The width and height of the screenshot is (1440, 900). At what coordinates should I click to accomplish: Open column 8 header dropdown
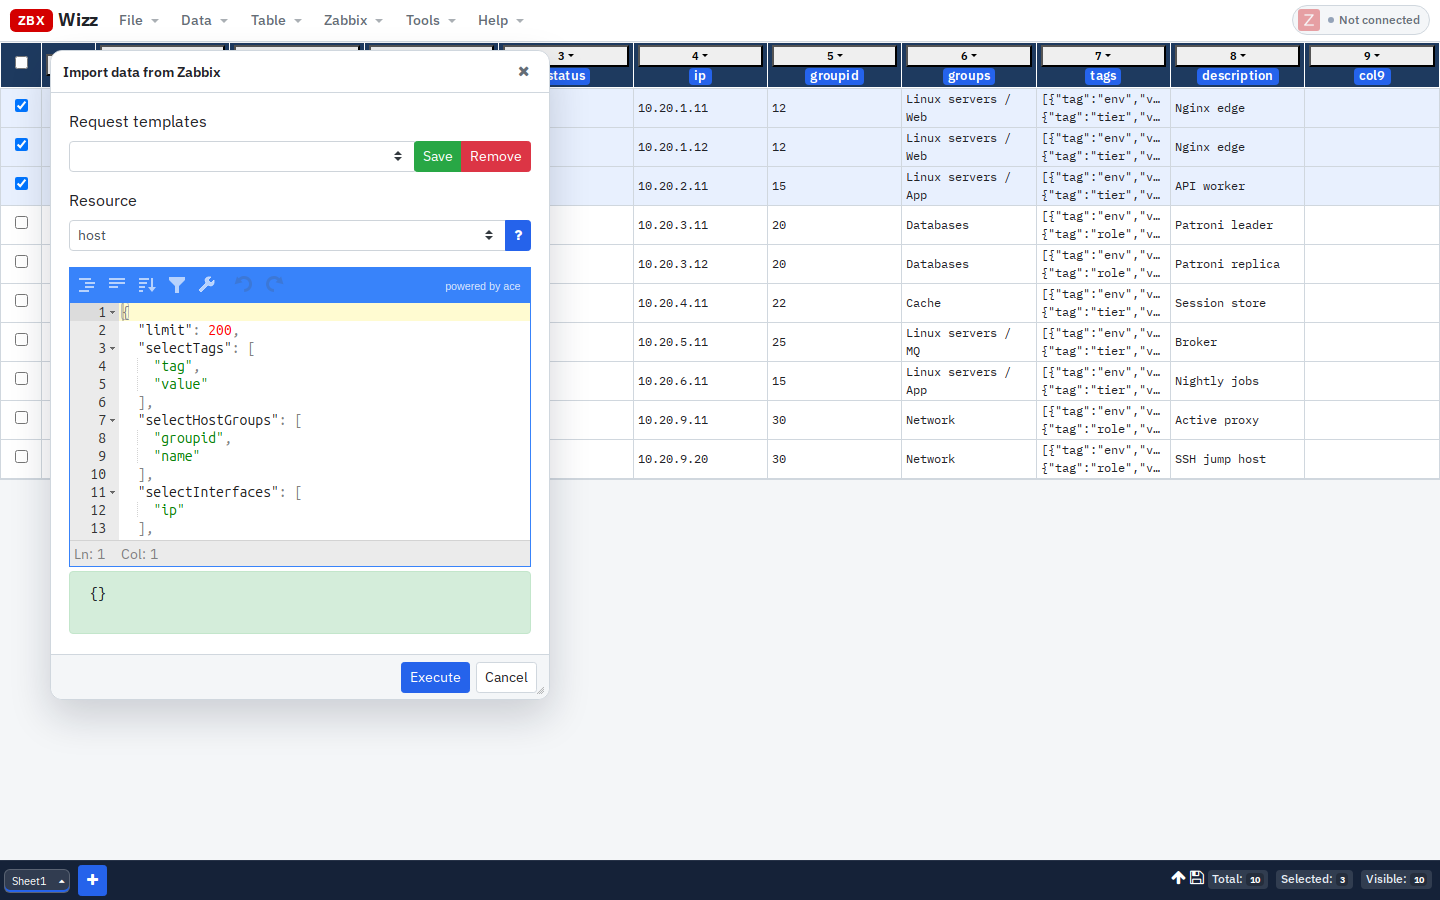click(1237, 56)
